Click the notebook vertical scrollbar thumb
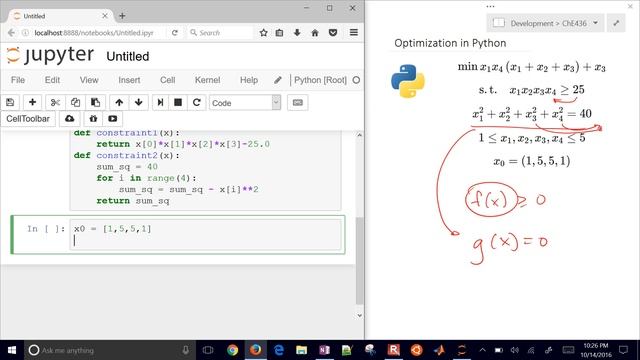640x360 pixels. [359, 260]
